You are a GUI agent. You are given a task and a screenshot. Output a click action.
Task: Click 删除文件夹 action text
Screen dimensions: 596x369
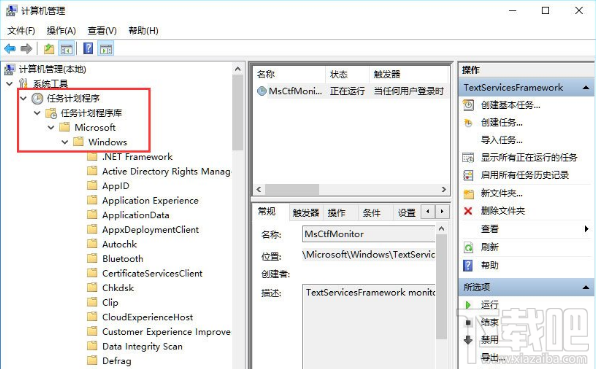coord(503,211)
